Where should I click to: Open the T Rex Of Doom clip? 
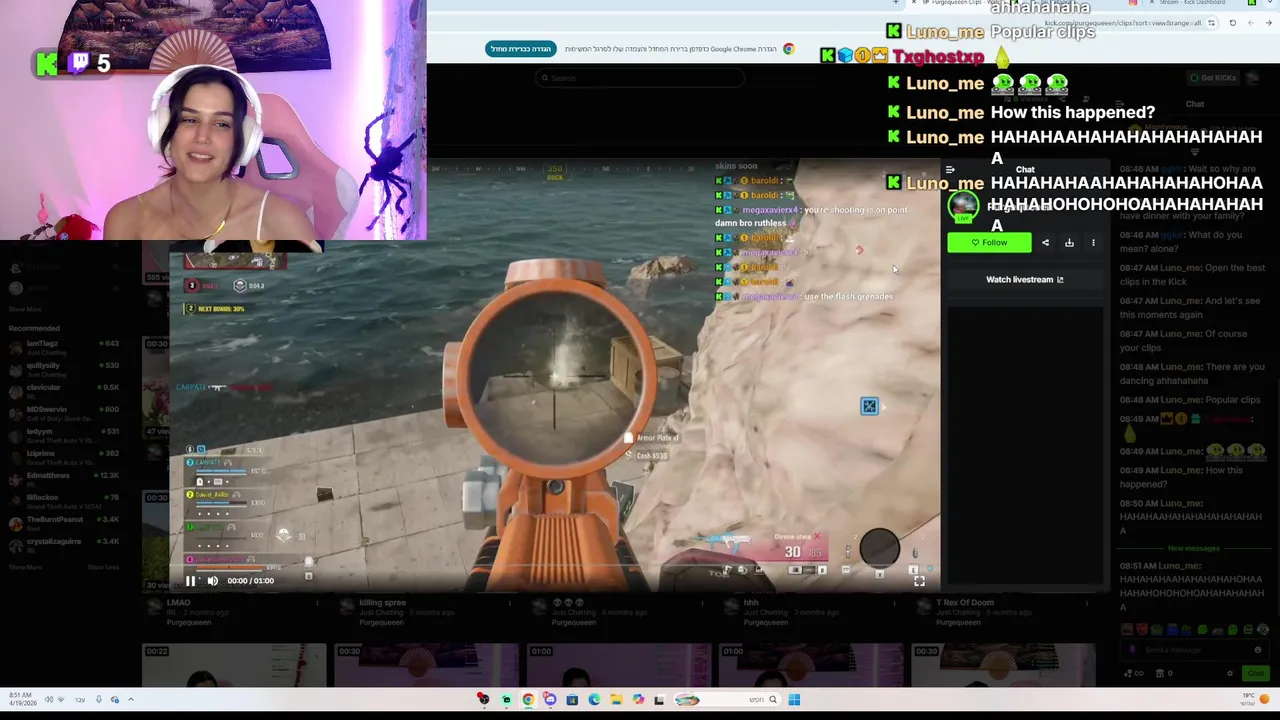[x=965, y=603]
